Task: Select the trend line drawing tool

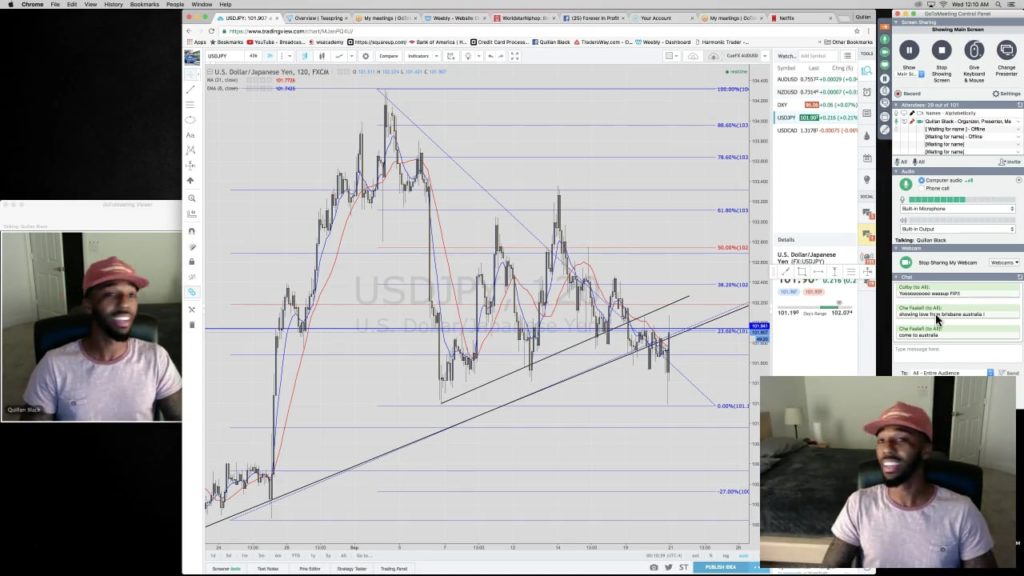Action: coord(191,89)
